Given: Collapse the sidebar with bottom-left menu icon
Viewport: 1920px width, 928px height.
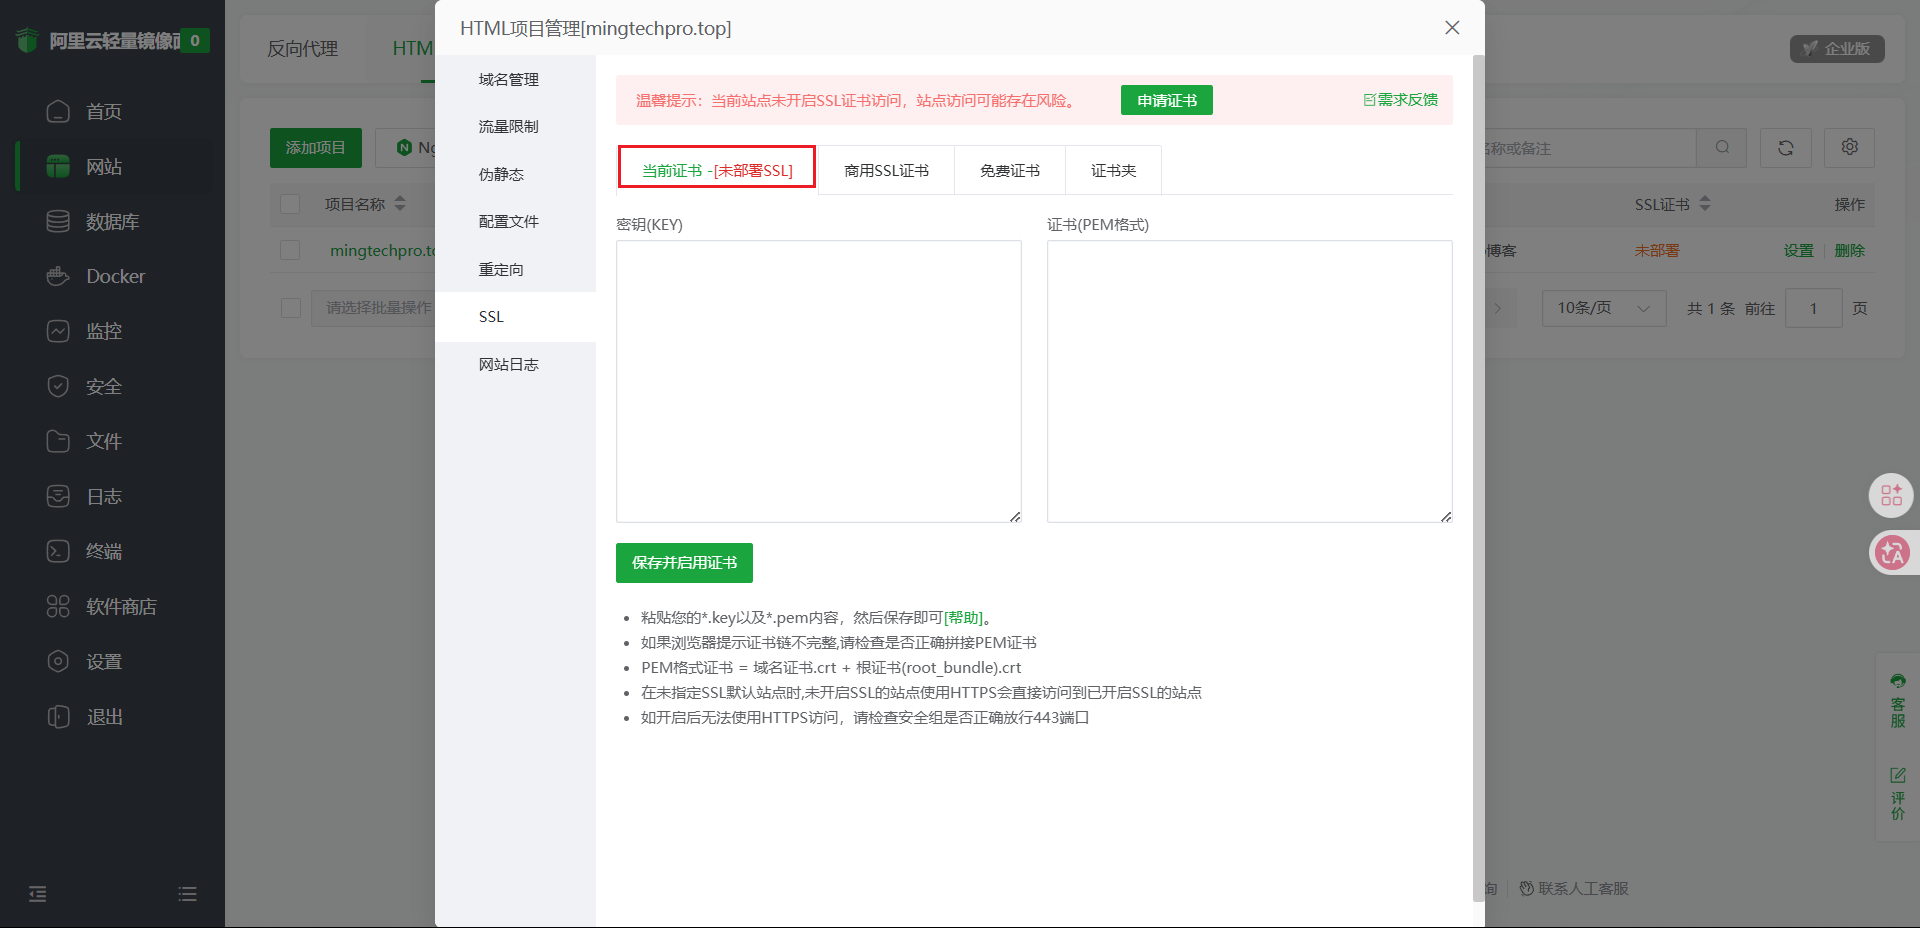Looking at the screenshot, I should tap(38, 894).
